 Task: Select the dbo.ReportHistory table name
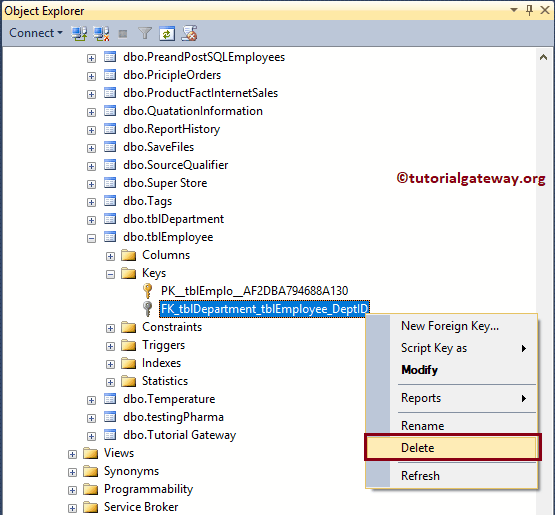coord(171,129)
